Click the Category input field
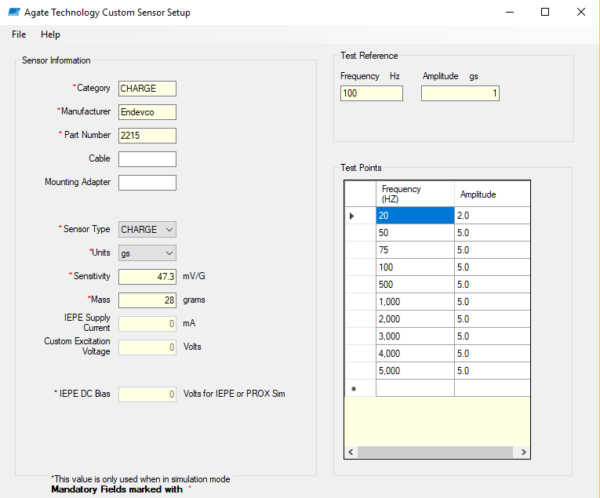The height and width of the screenshot is (498, 600). (x=147, y=88)
